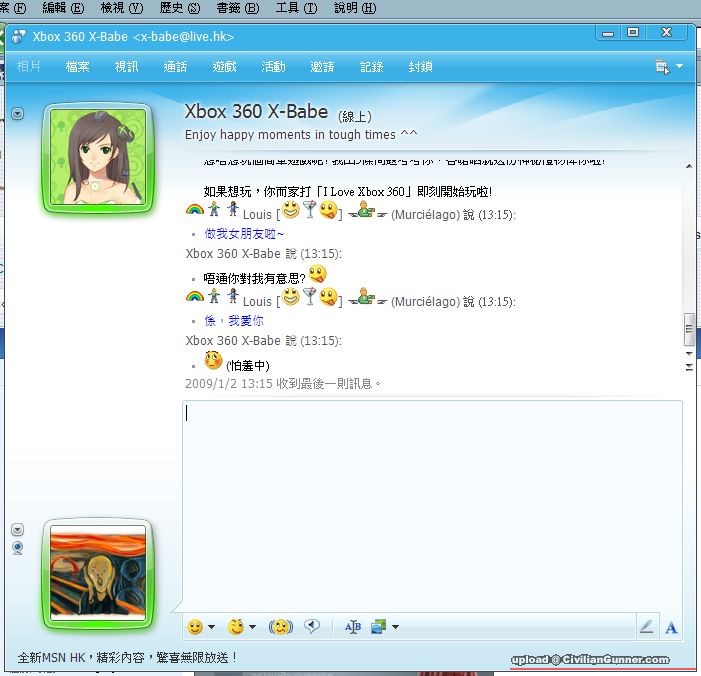701x676 pixels.
Task: Open the 全新MSN HK promo link
Action: (x=128, y=657)
